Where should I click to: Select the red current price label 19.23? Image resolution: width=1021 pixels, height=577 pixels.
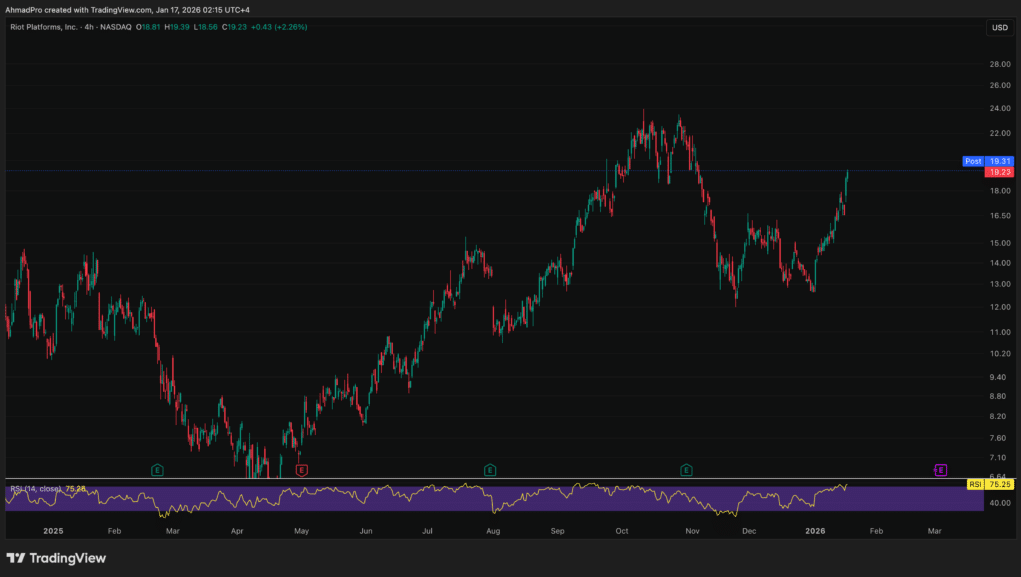click(1000, 172)
